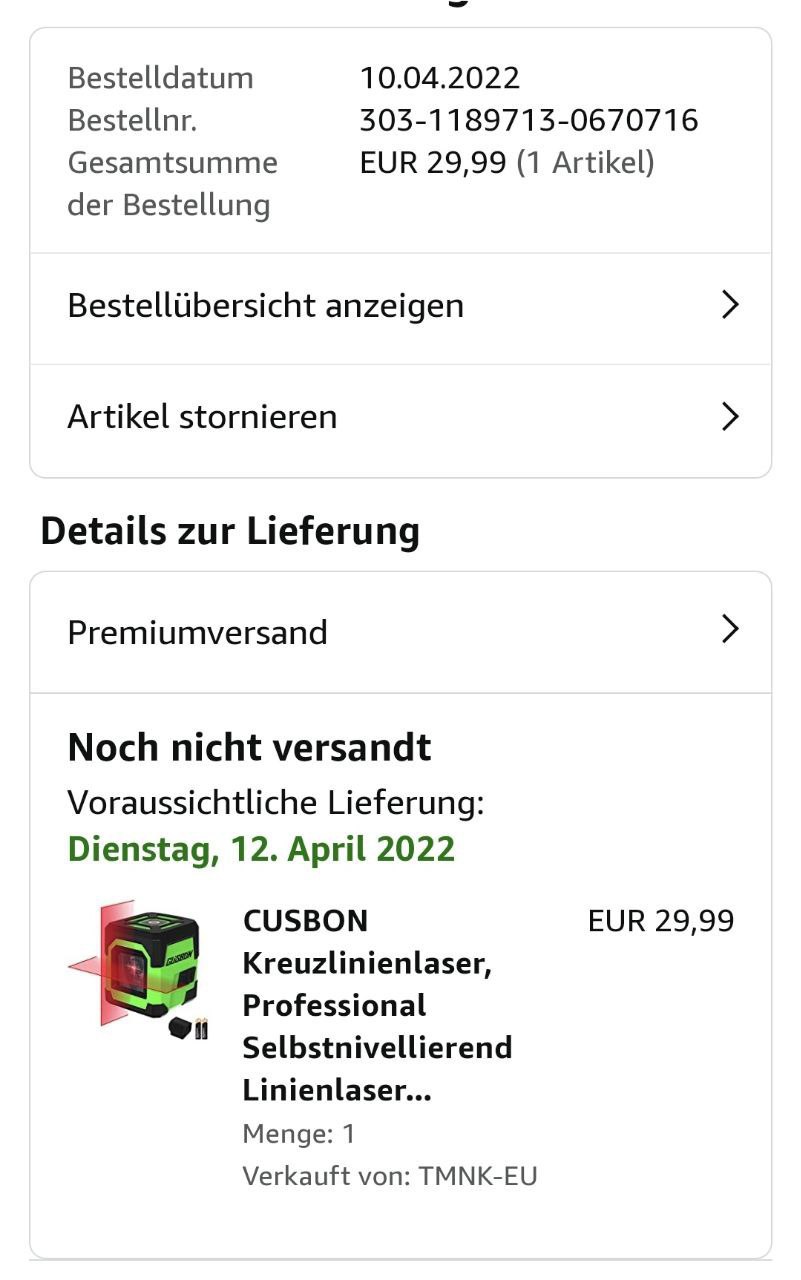Image resolution: width=801 pixels, height=1280 pixels.
Task: Tap the Noch nicht versandt status heading
Action: (x=249, y=748)
